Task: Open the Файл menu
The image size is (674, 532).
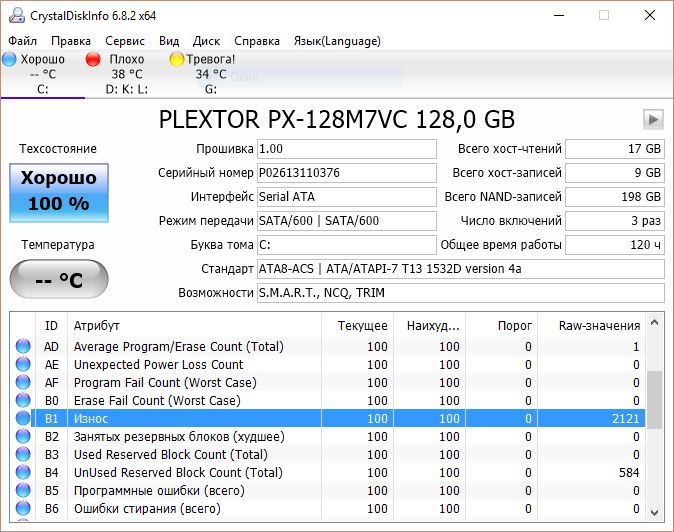Action: click(x=22, y=41)
